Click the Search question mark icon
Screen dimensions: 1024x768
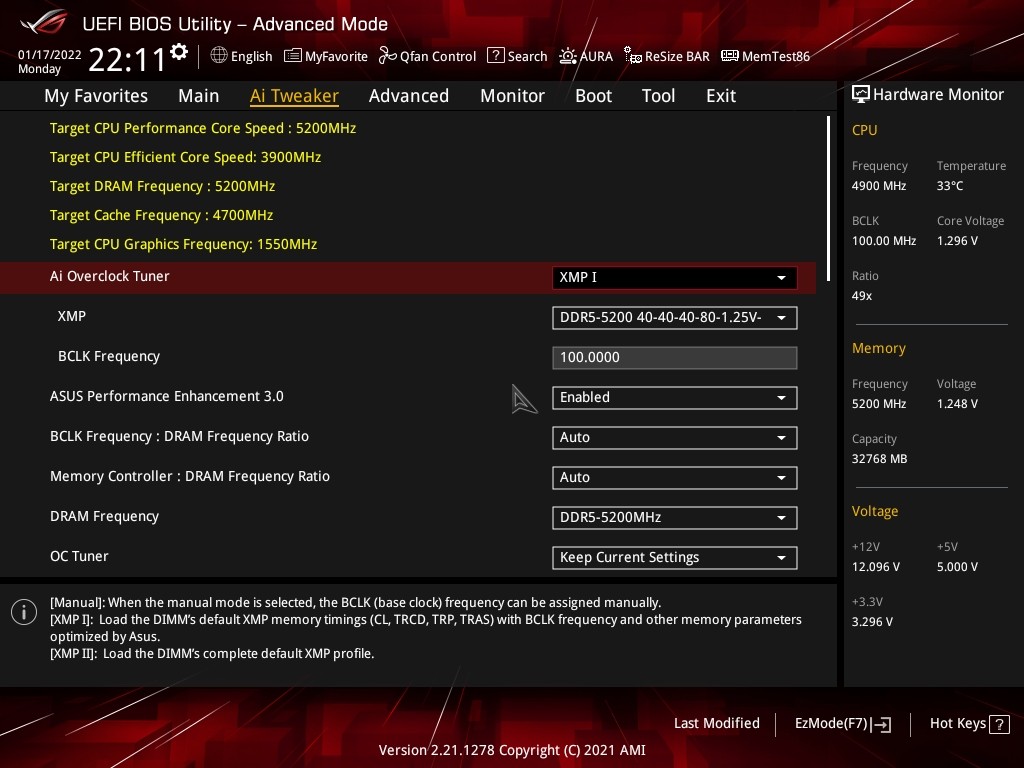click(495, 56)
